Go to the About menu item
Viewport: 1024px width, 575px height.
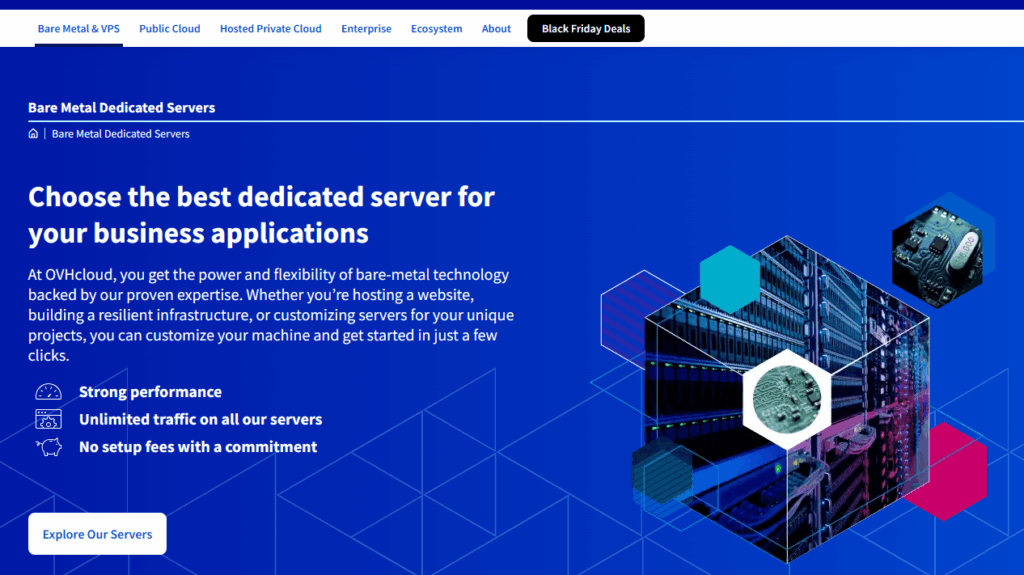tap(496, 29)
